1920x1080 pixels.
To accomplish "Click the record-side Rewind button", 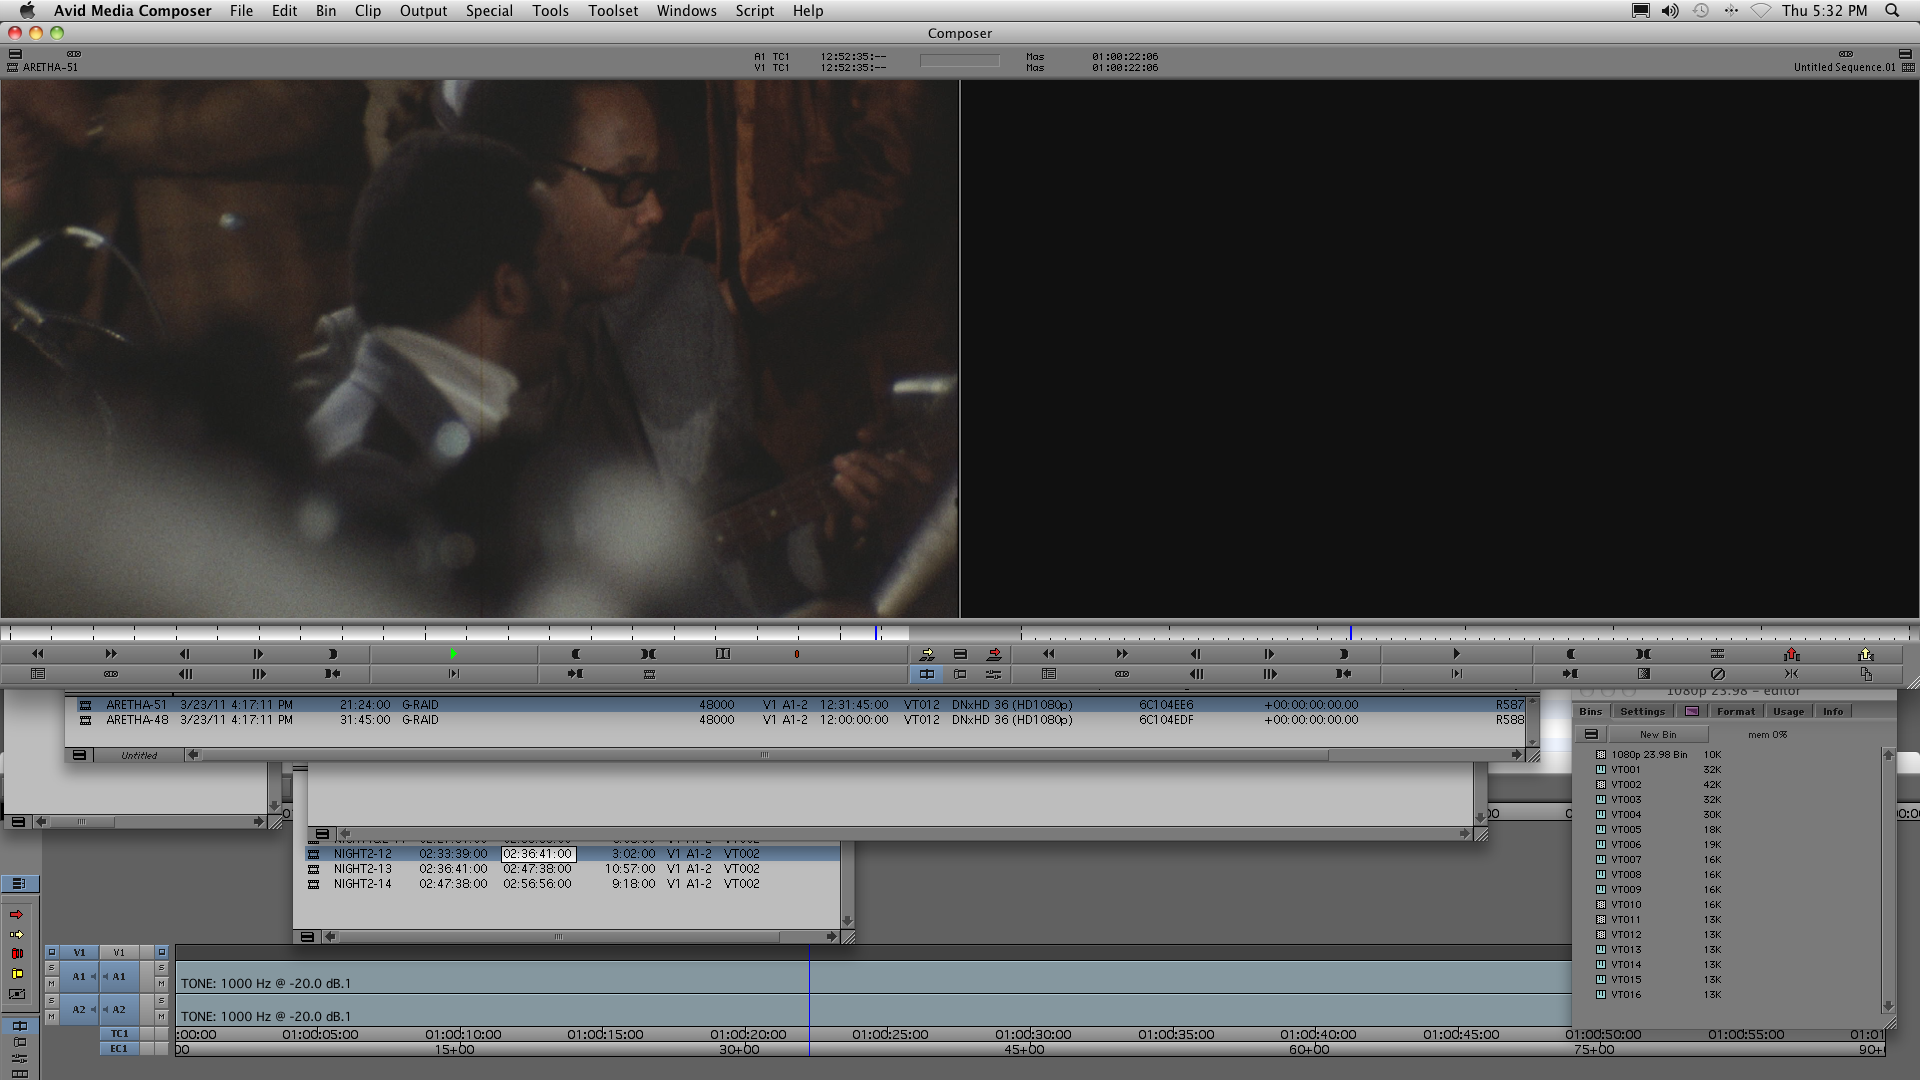I will point(1048,654).
